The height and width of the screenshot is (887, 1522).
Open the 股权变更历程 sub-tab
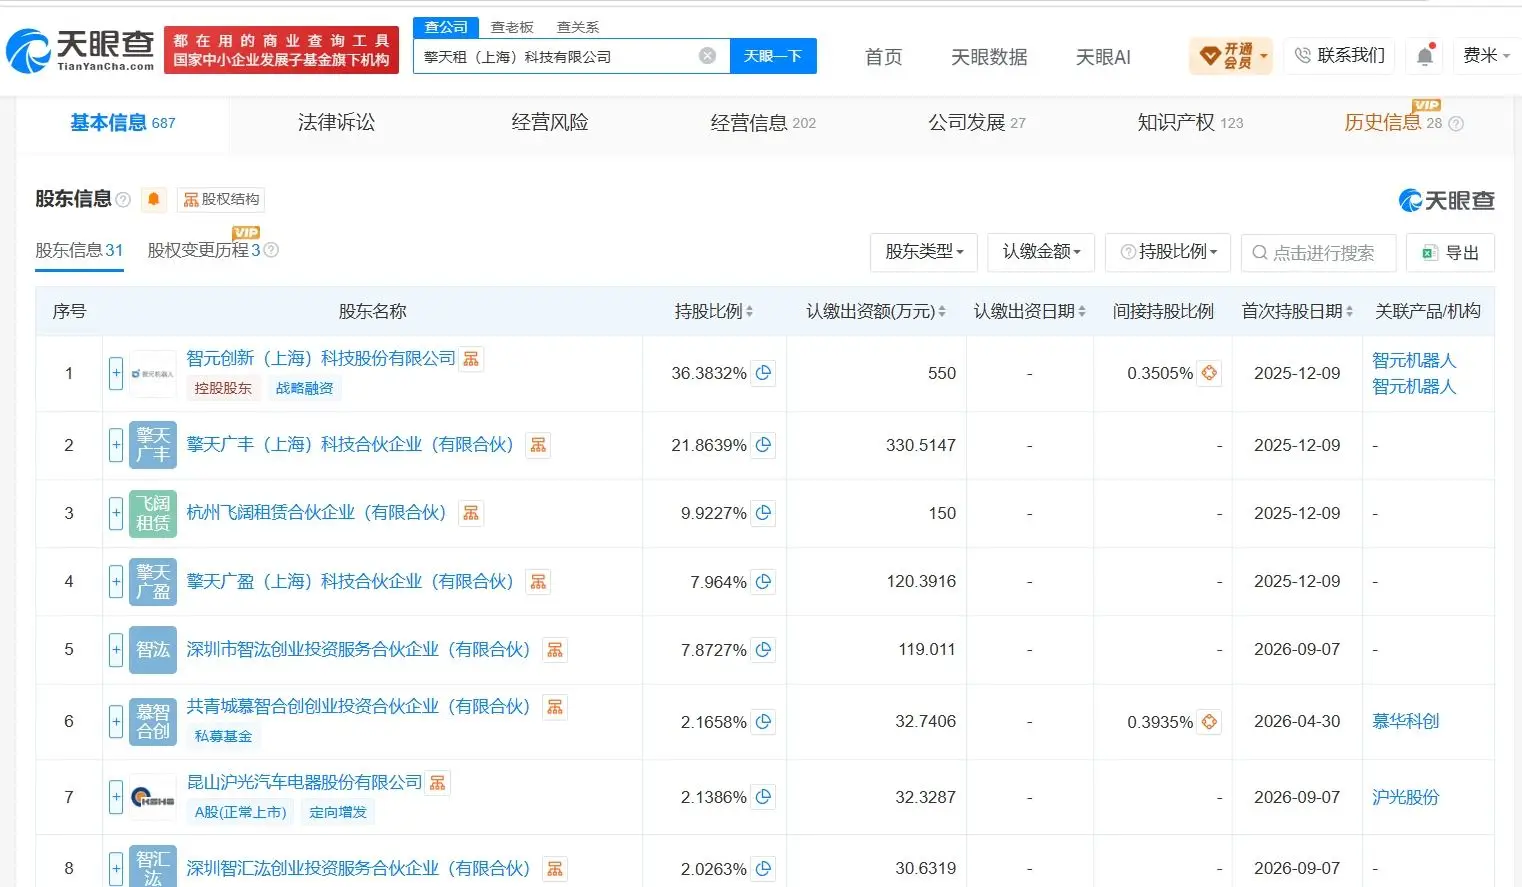coord(204,250)
